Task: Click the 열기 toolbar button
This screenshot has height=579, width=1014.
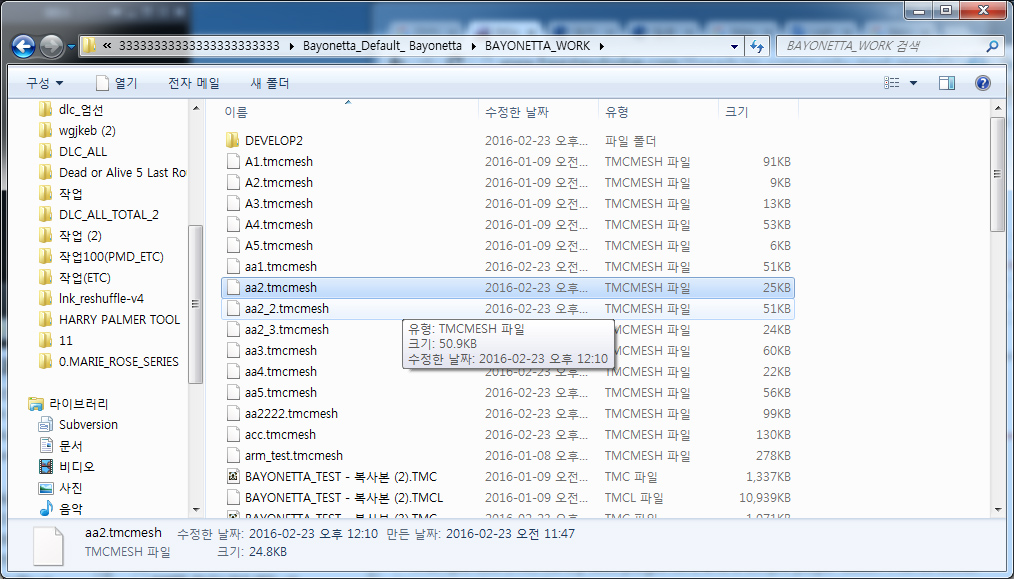Action: [x=116, y=83]
